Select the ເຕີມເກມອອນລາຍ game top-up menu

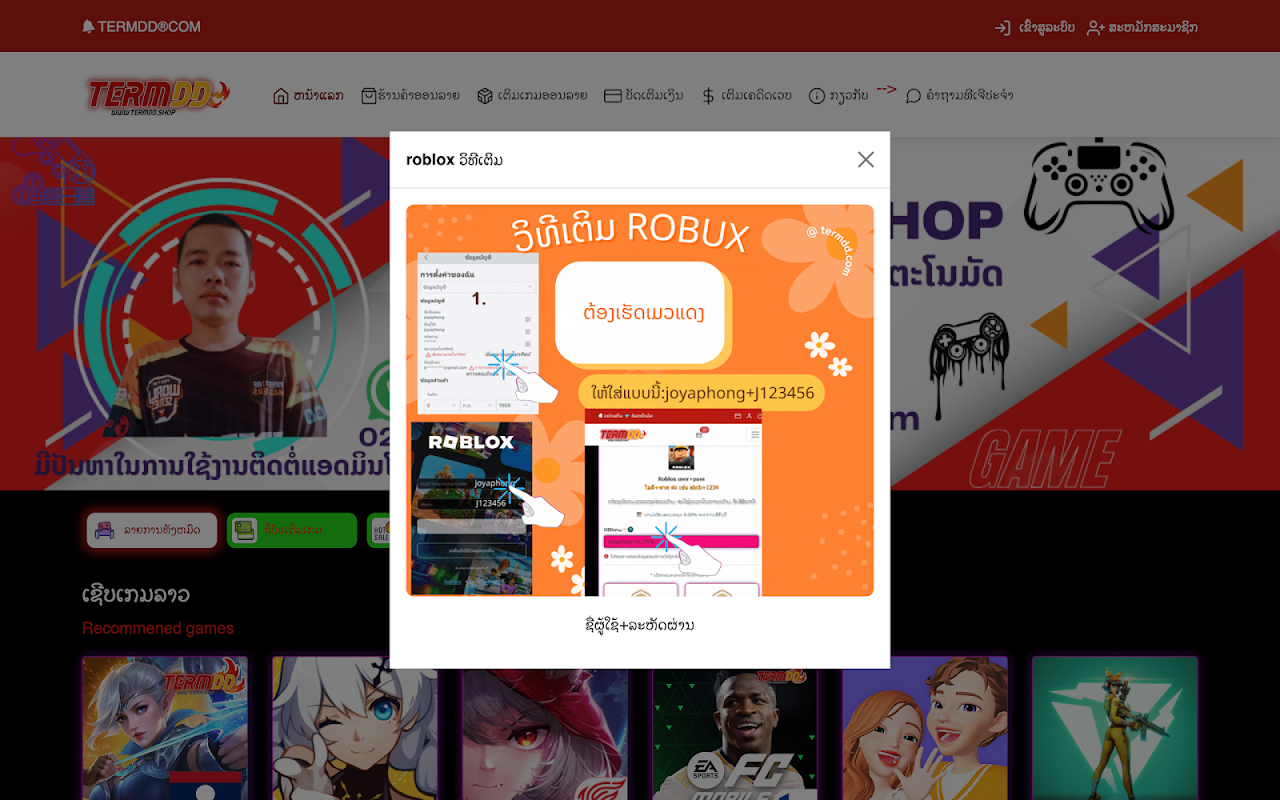click(532, 96)
